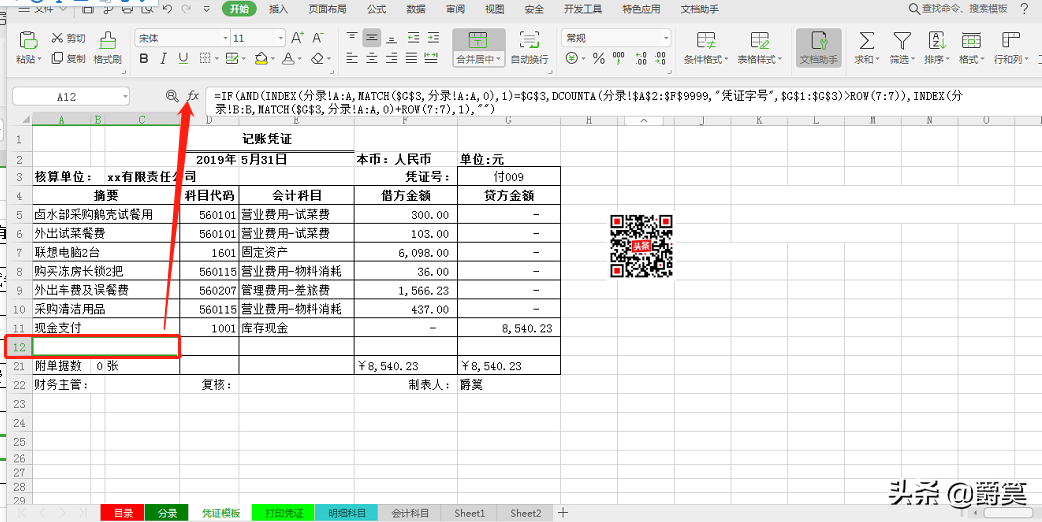Click the undo arrow
This screenshot has width=1042, height=522.
167,9
